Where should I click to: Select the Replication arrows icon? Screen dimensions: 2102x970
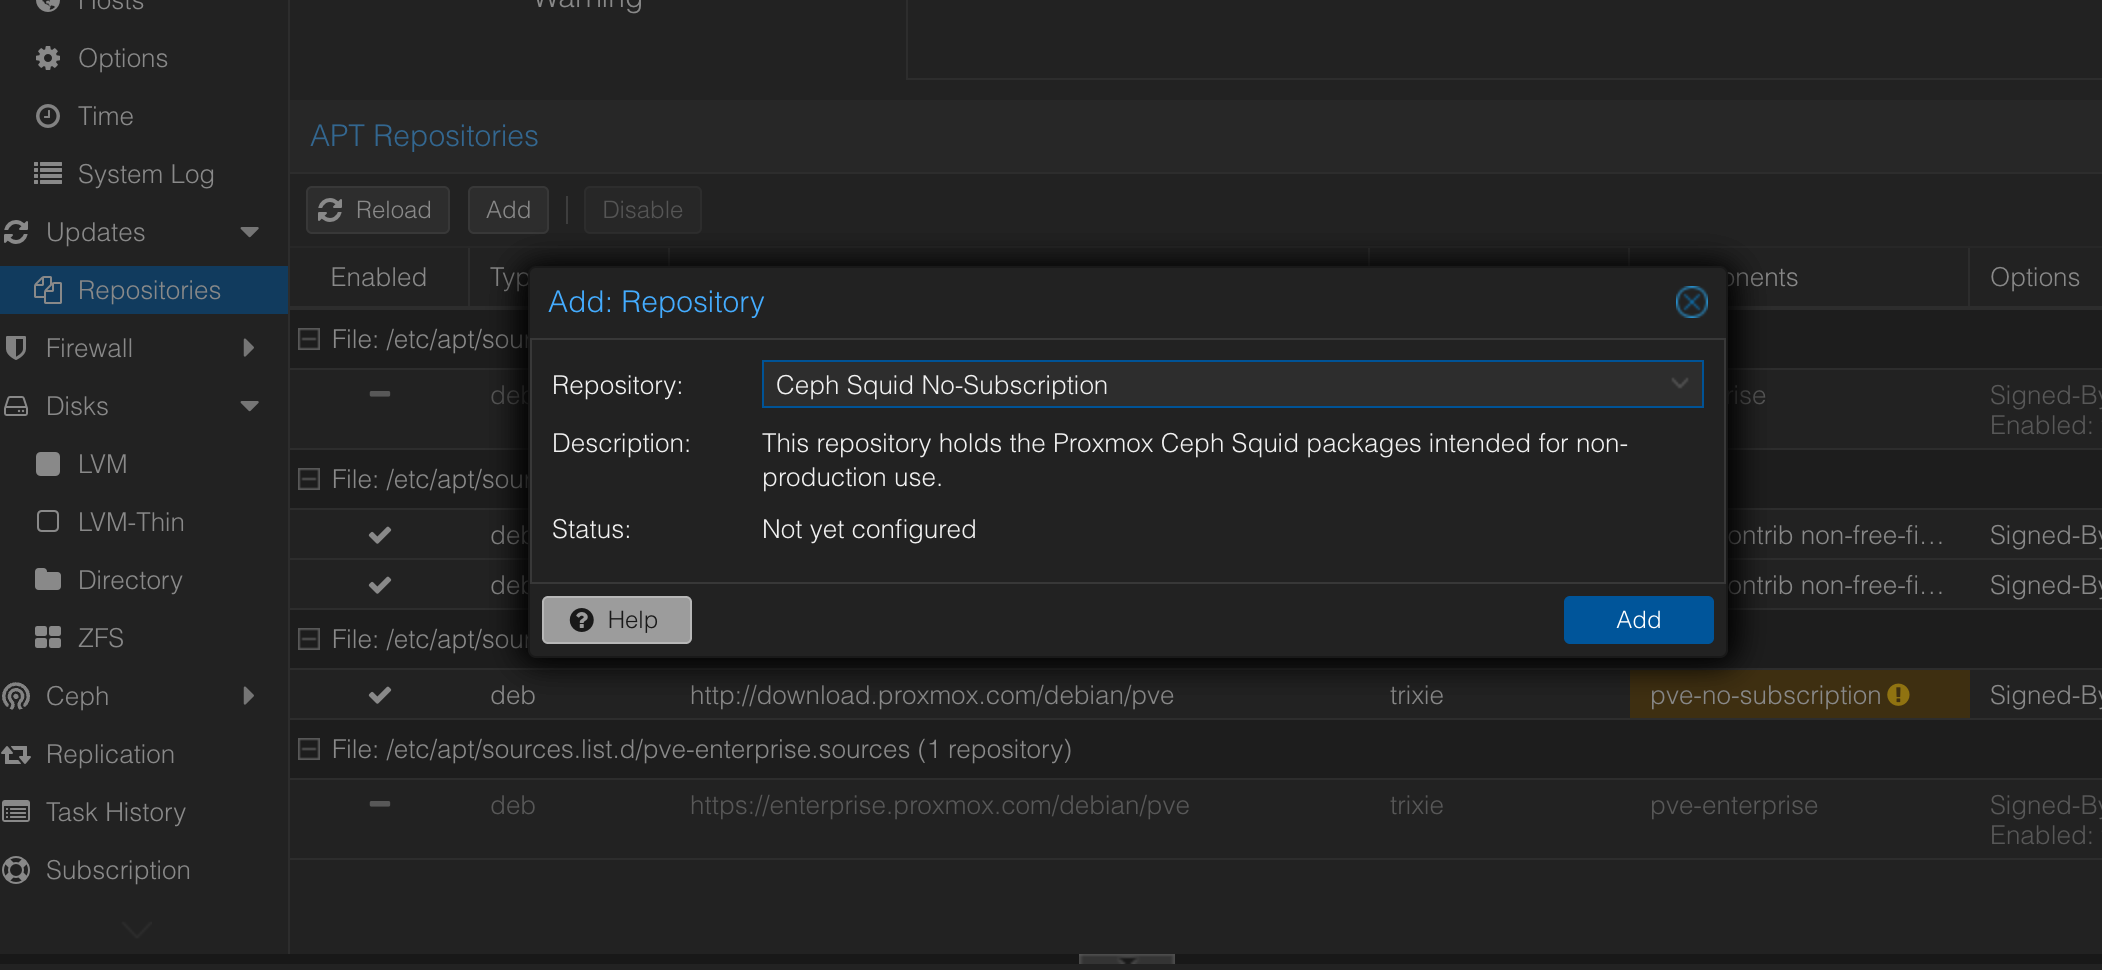click(x=17, y=753)
